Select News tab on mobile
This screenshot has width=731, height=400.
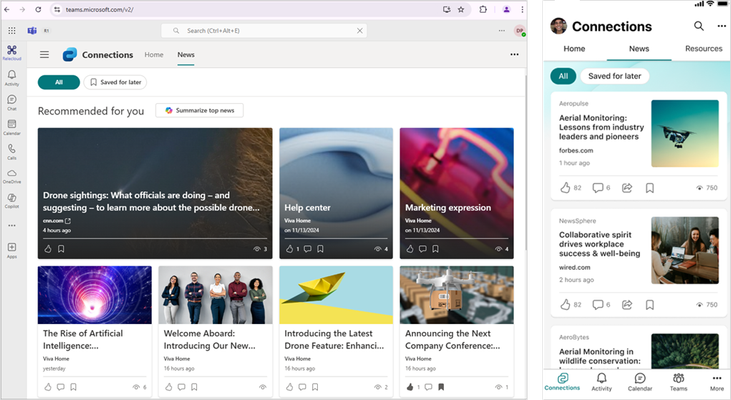[x=639, y=48]
